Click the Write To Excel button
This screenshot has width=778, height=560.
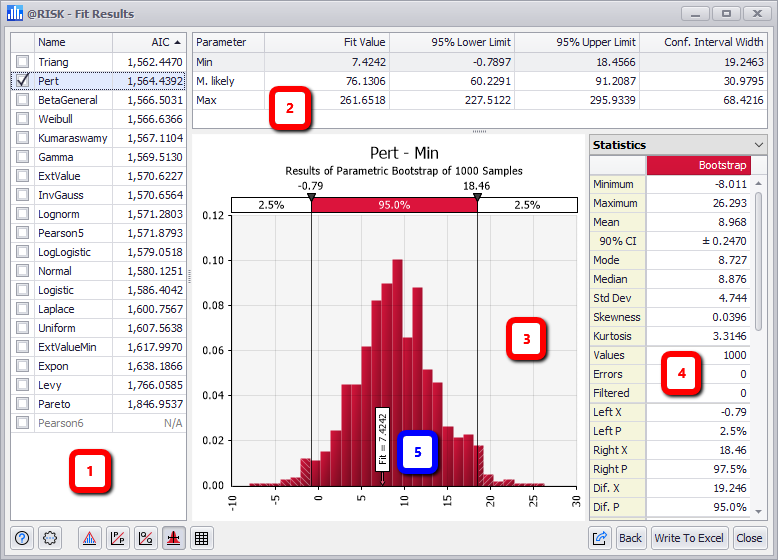coord(688,538)
